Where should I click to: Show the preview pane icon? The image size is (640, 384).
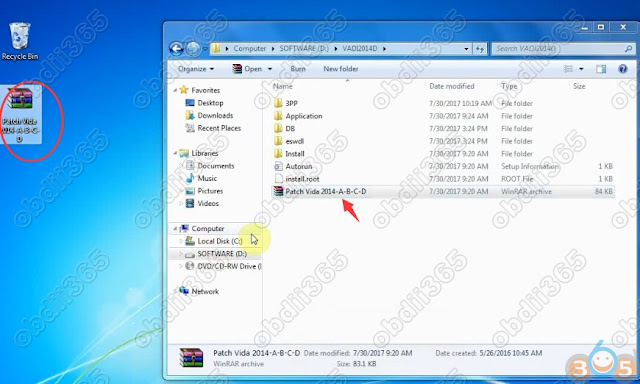[x=601, y=69]
